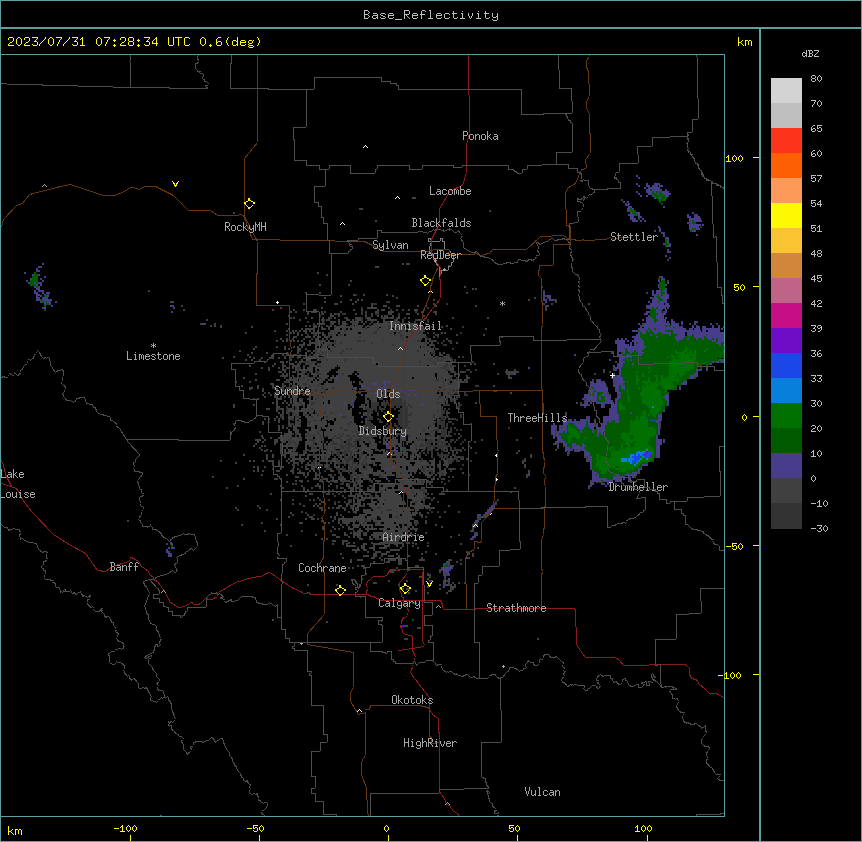Click the Limestone label
Screen dimensions: 862x842
pos(153,356)
